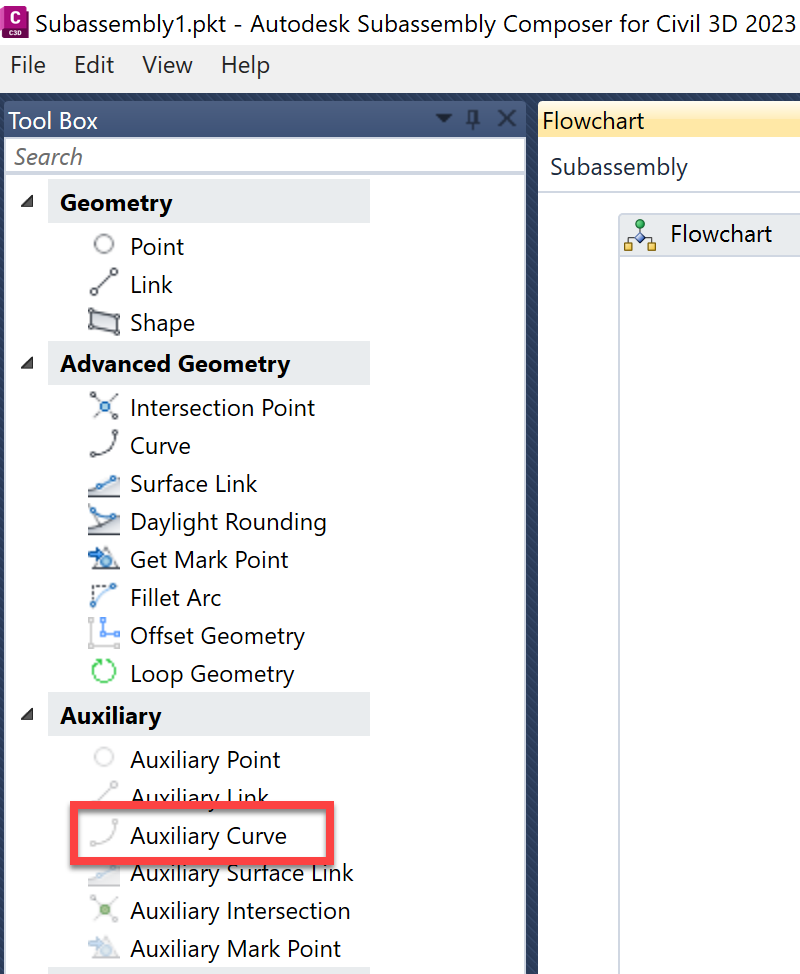Select the Surface Link tool

pyautogui.click(x=193, y=484)
